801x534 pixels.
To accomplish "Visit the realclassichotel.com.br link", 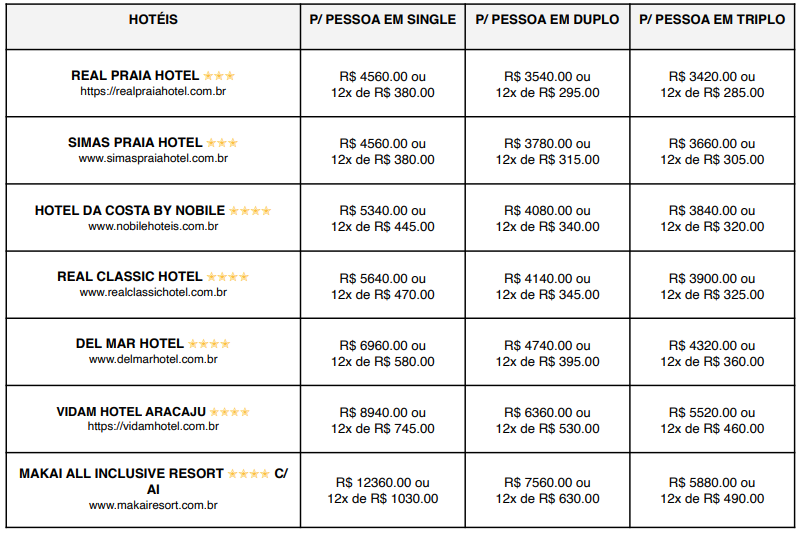I will tap(153, 292).
